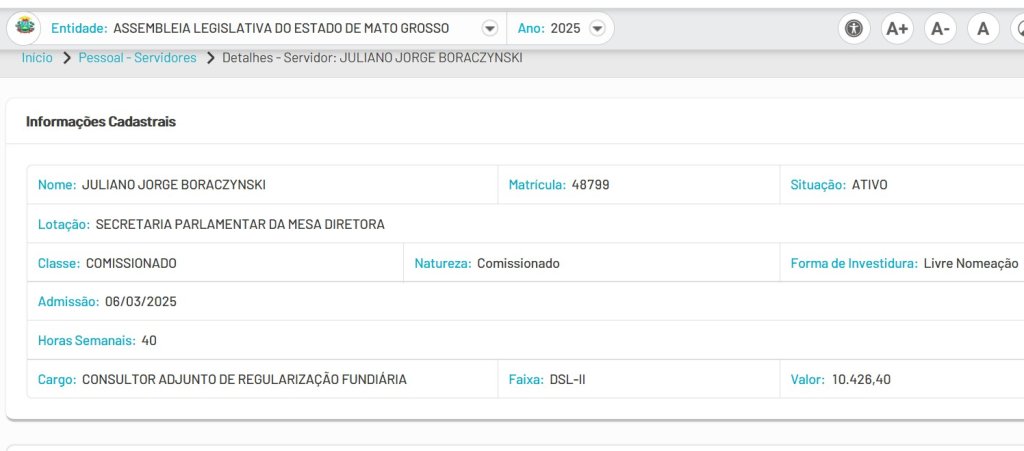Open the Ano year dropdown arrow
This screenshot has height=451, width=1024.
[597, 28]
